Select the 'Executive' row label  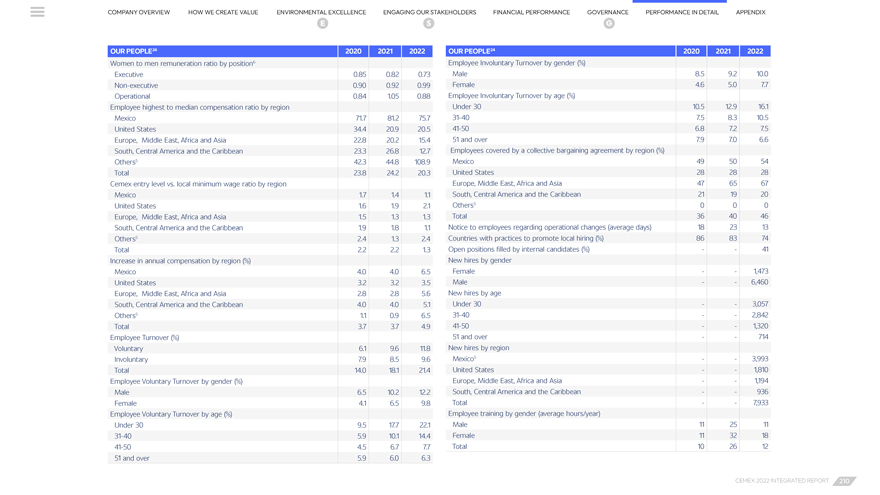tap(129, 75)
